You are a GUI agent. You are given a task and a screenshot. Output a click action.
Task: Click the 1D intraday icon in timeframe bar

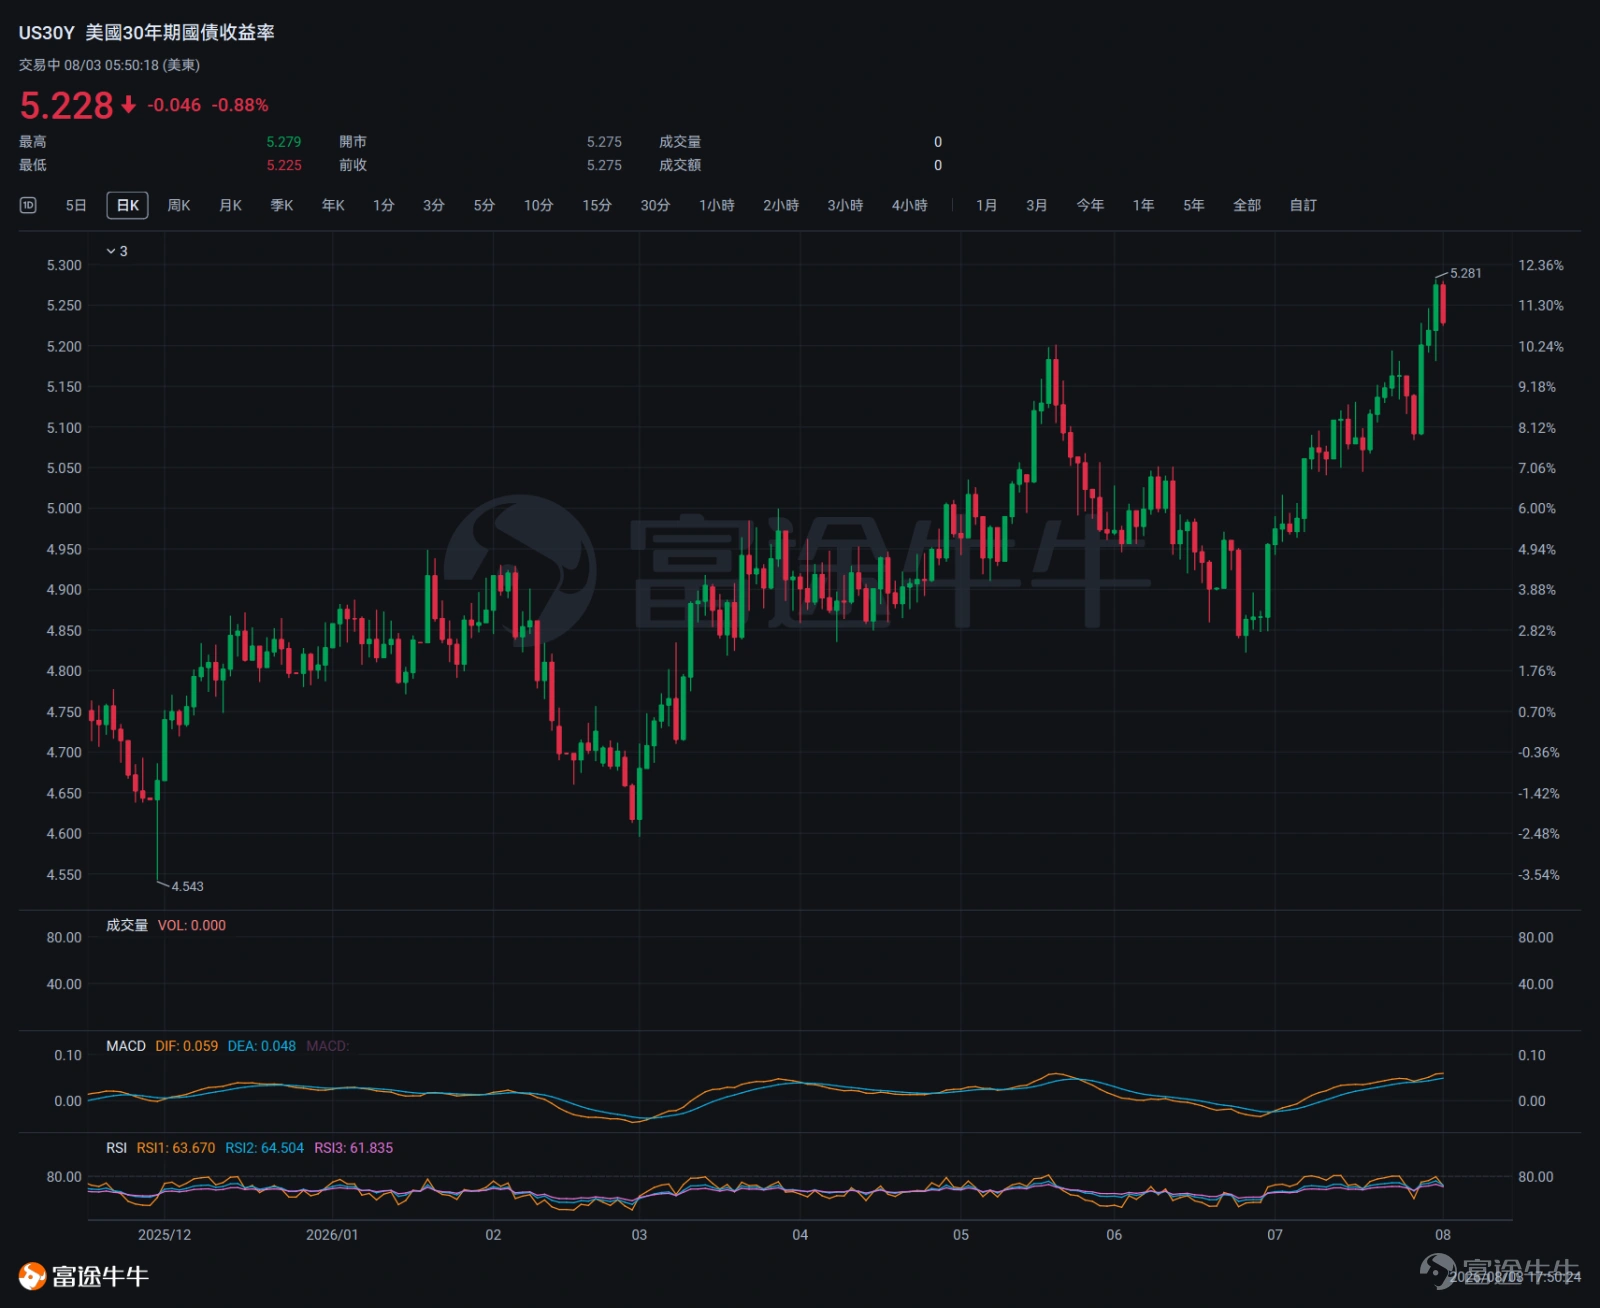[x=28, y=205]
